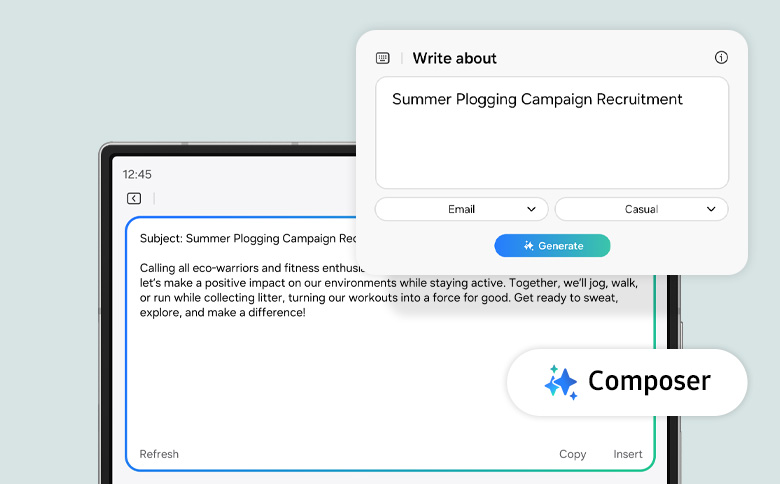
Task: Click the chevron arrow next to Casual
Action: pos(711,209)
